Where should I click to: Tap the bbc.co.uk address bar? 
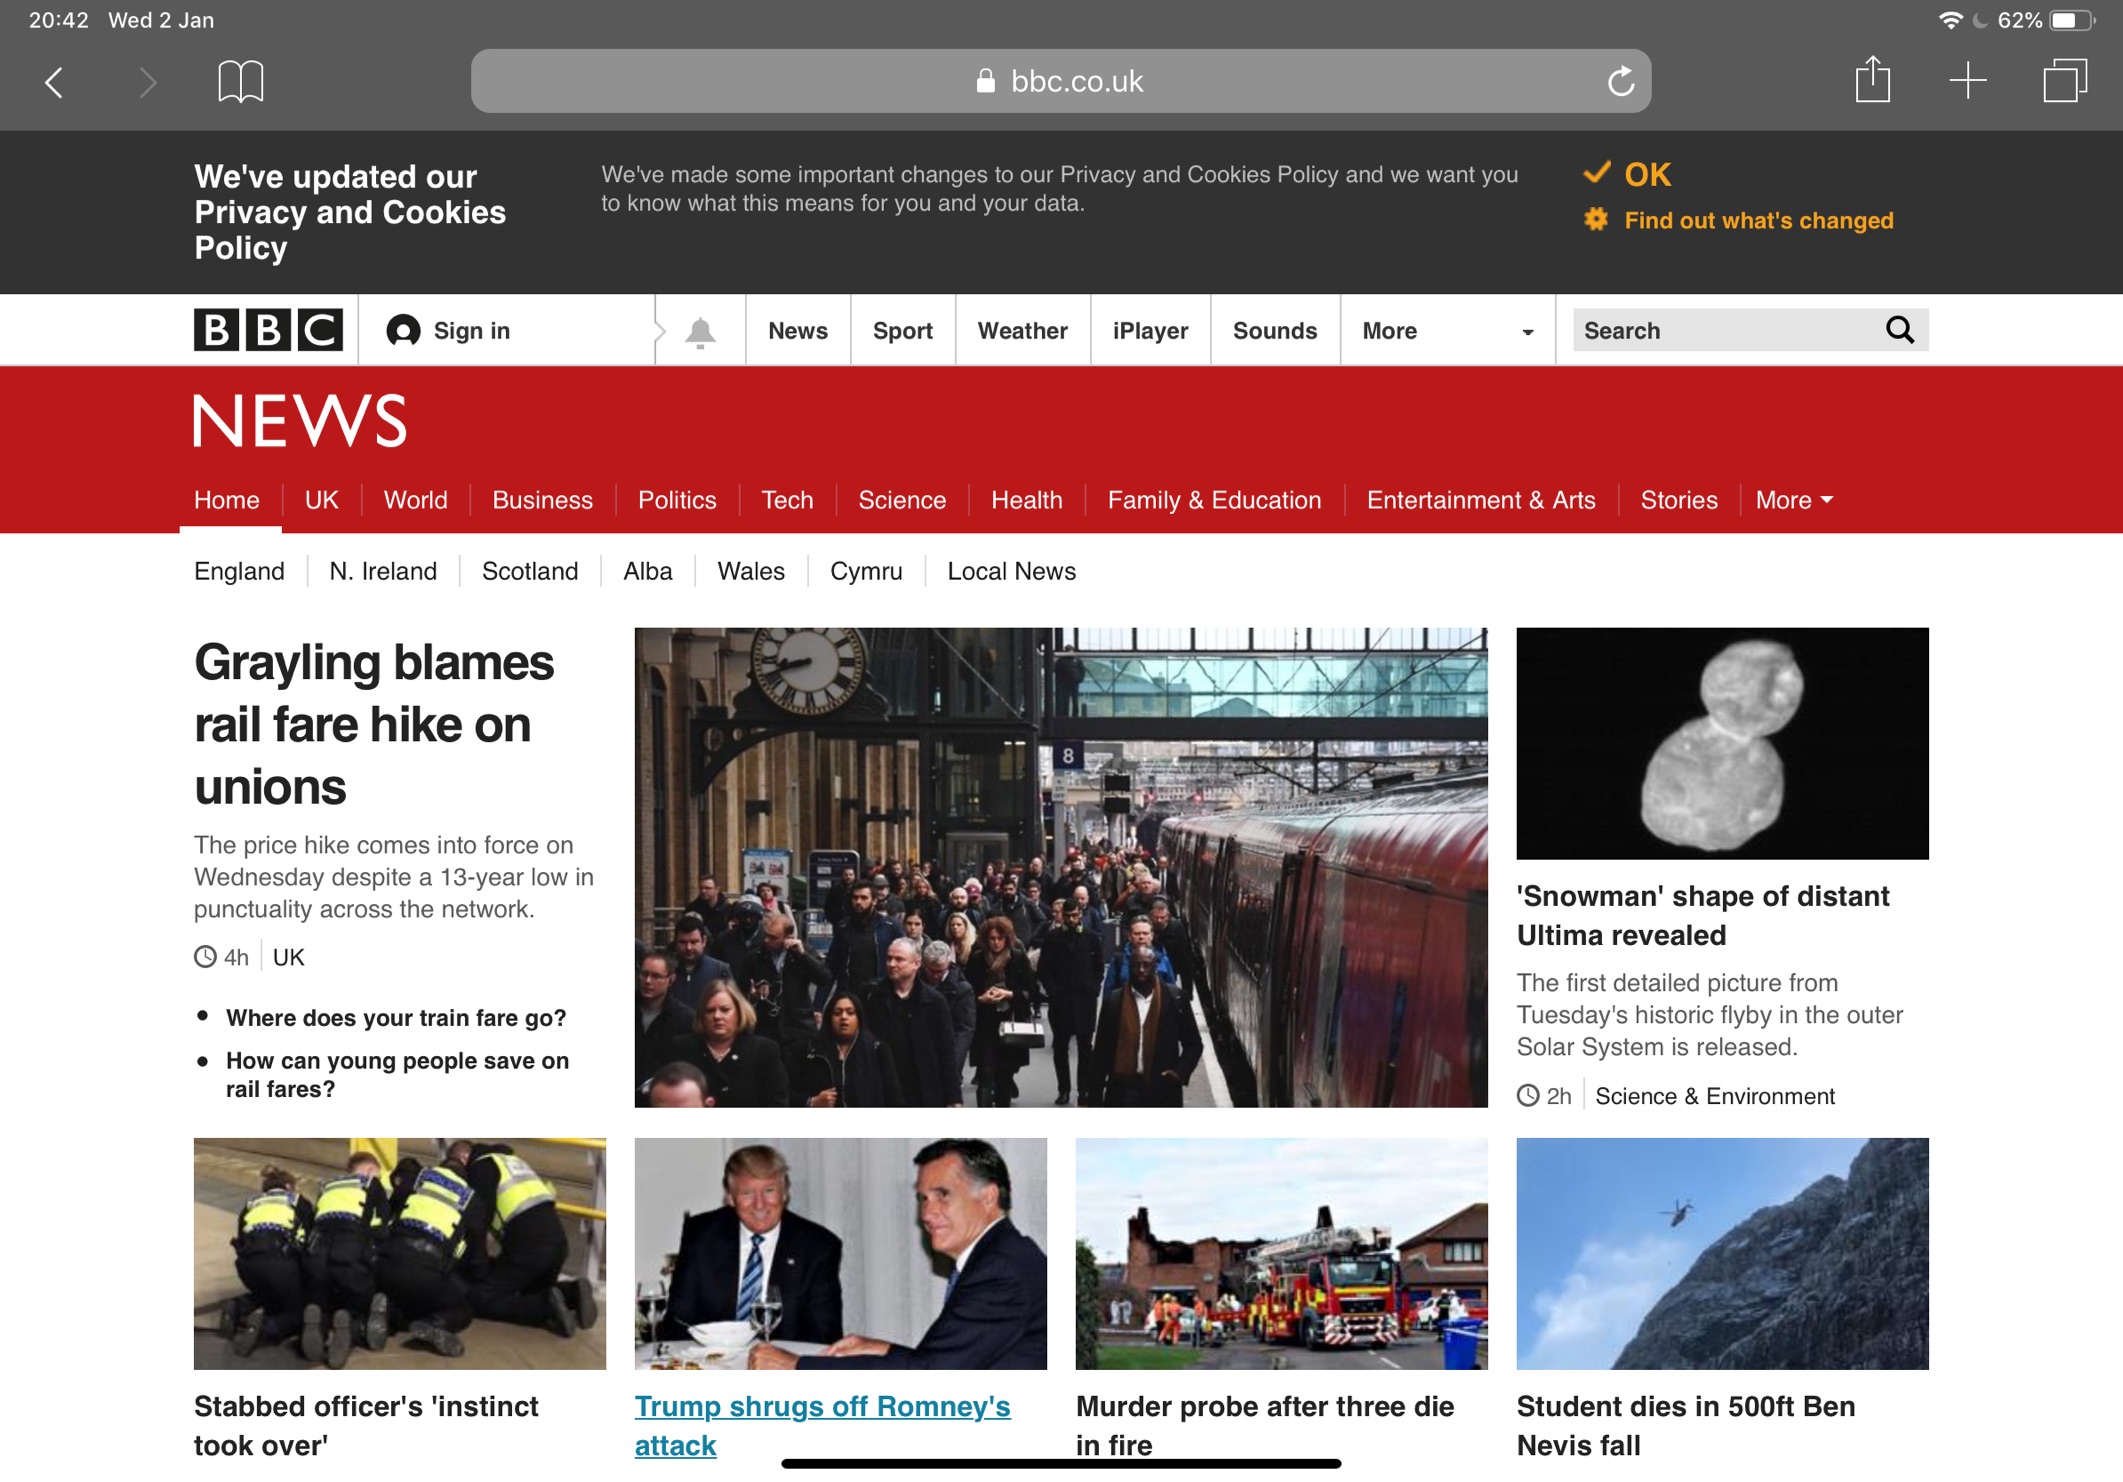point(1060,81)
